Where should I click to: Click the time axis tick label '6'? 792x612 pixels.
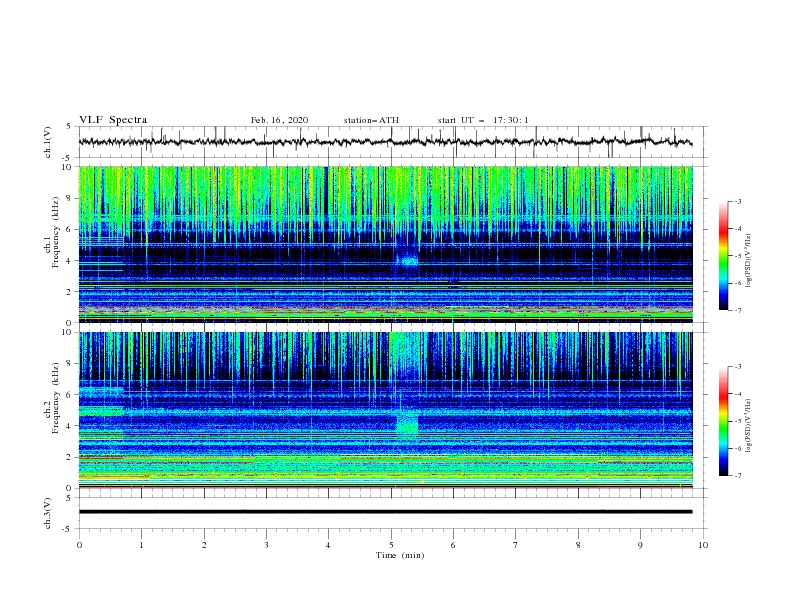453,545
